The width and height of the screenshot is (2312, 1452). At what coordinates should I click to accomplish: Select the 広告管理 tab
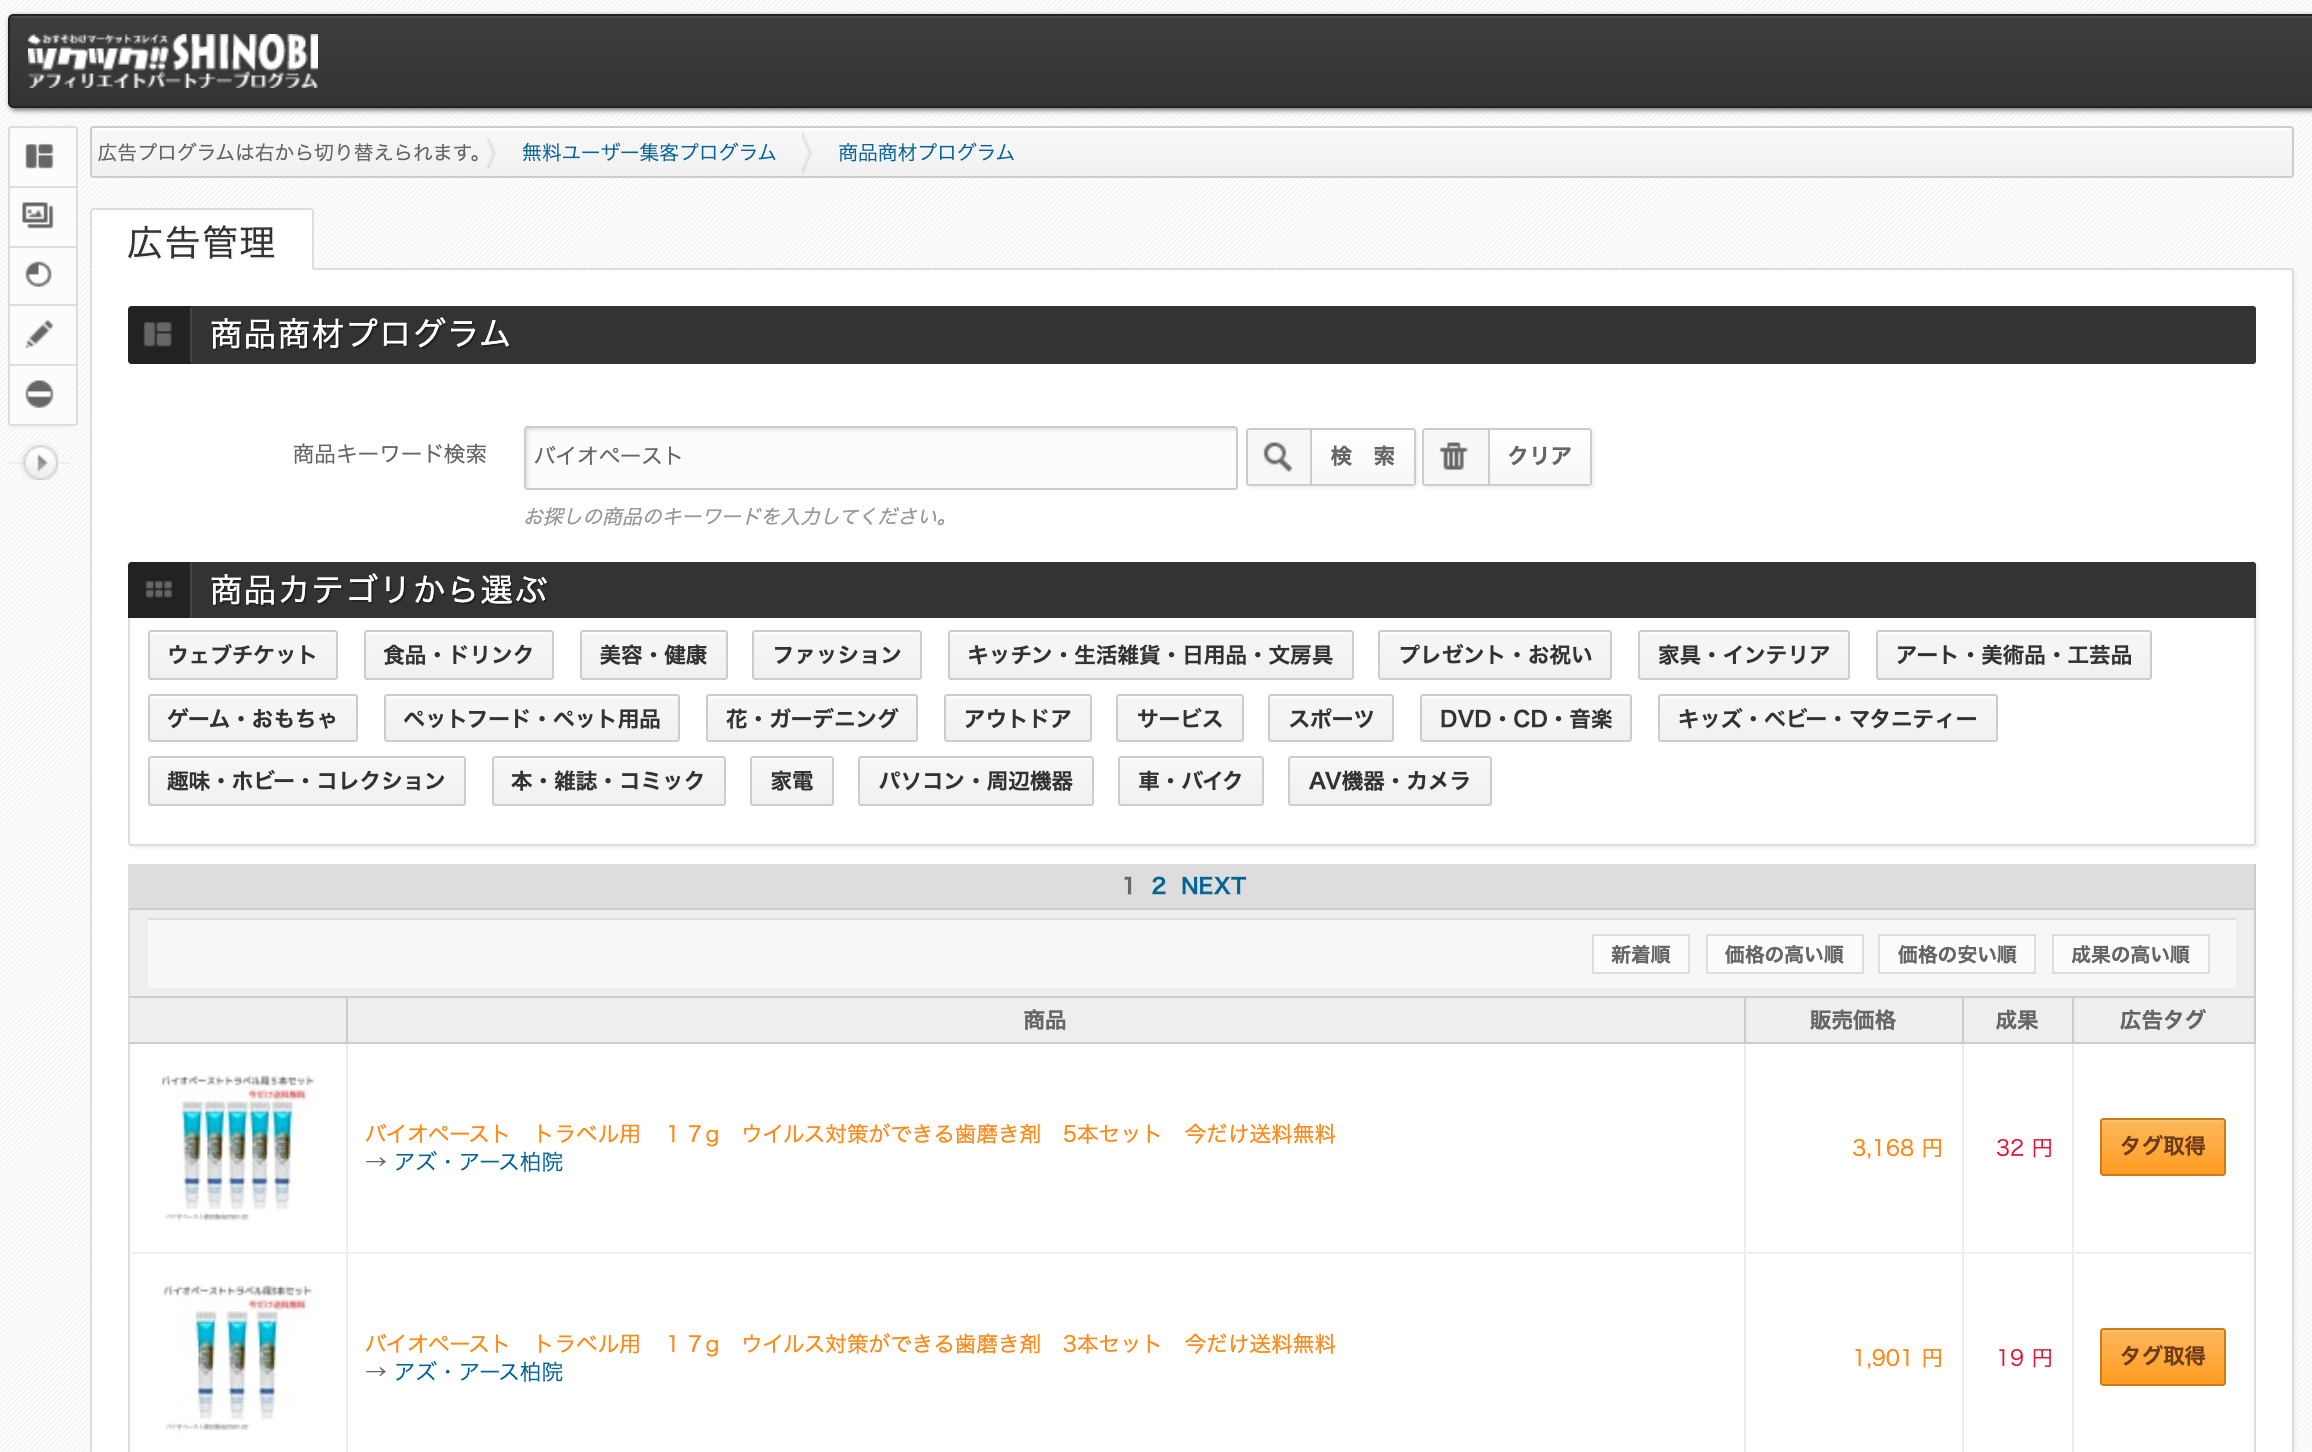coord(201,242)
